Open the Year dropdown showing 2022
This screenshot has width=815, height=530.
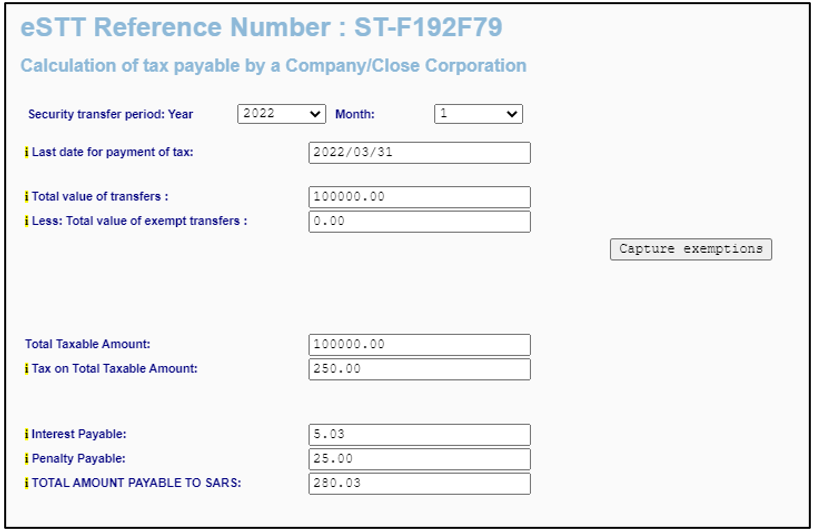(281, 114)
